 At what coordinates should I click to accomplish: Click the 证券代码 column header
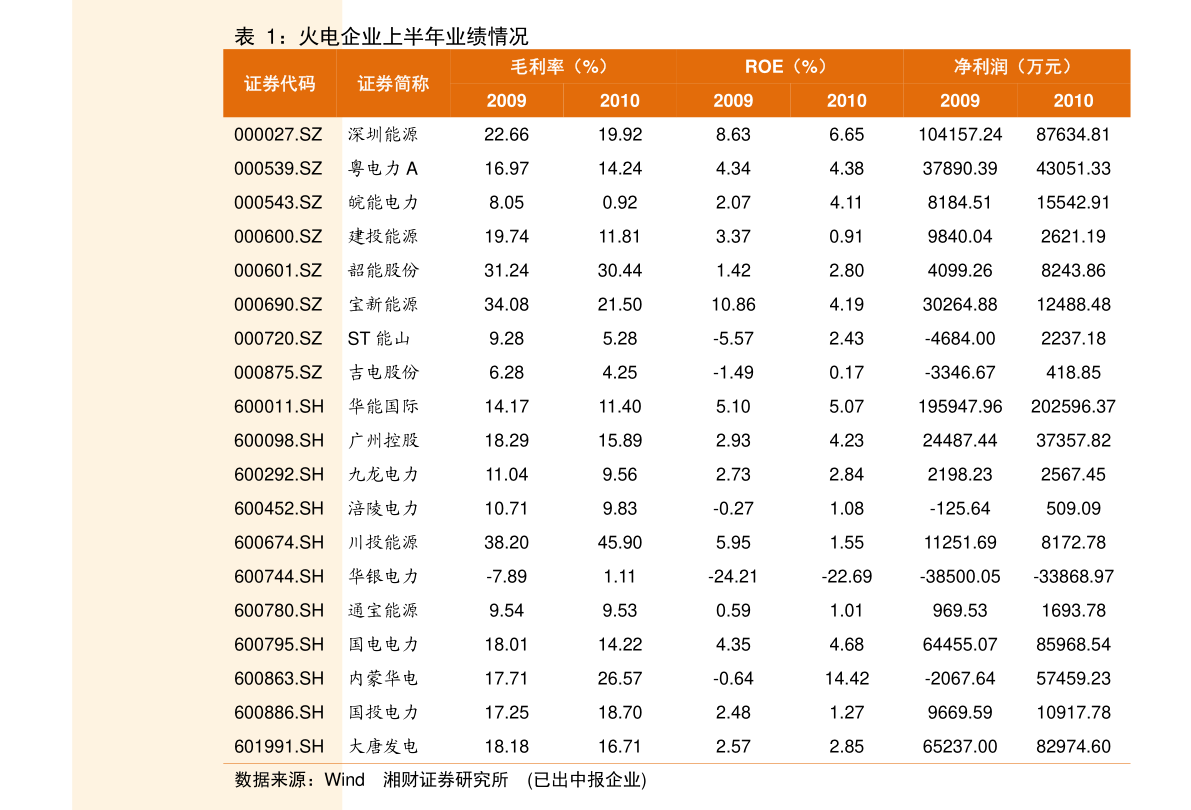pos(279,84)
